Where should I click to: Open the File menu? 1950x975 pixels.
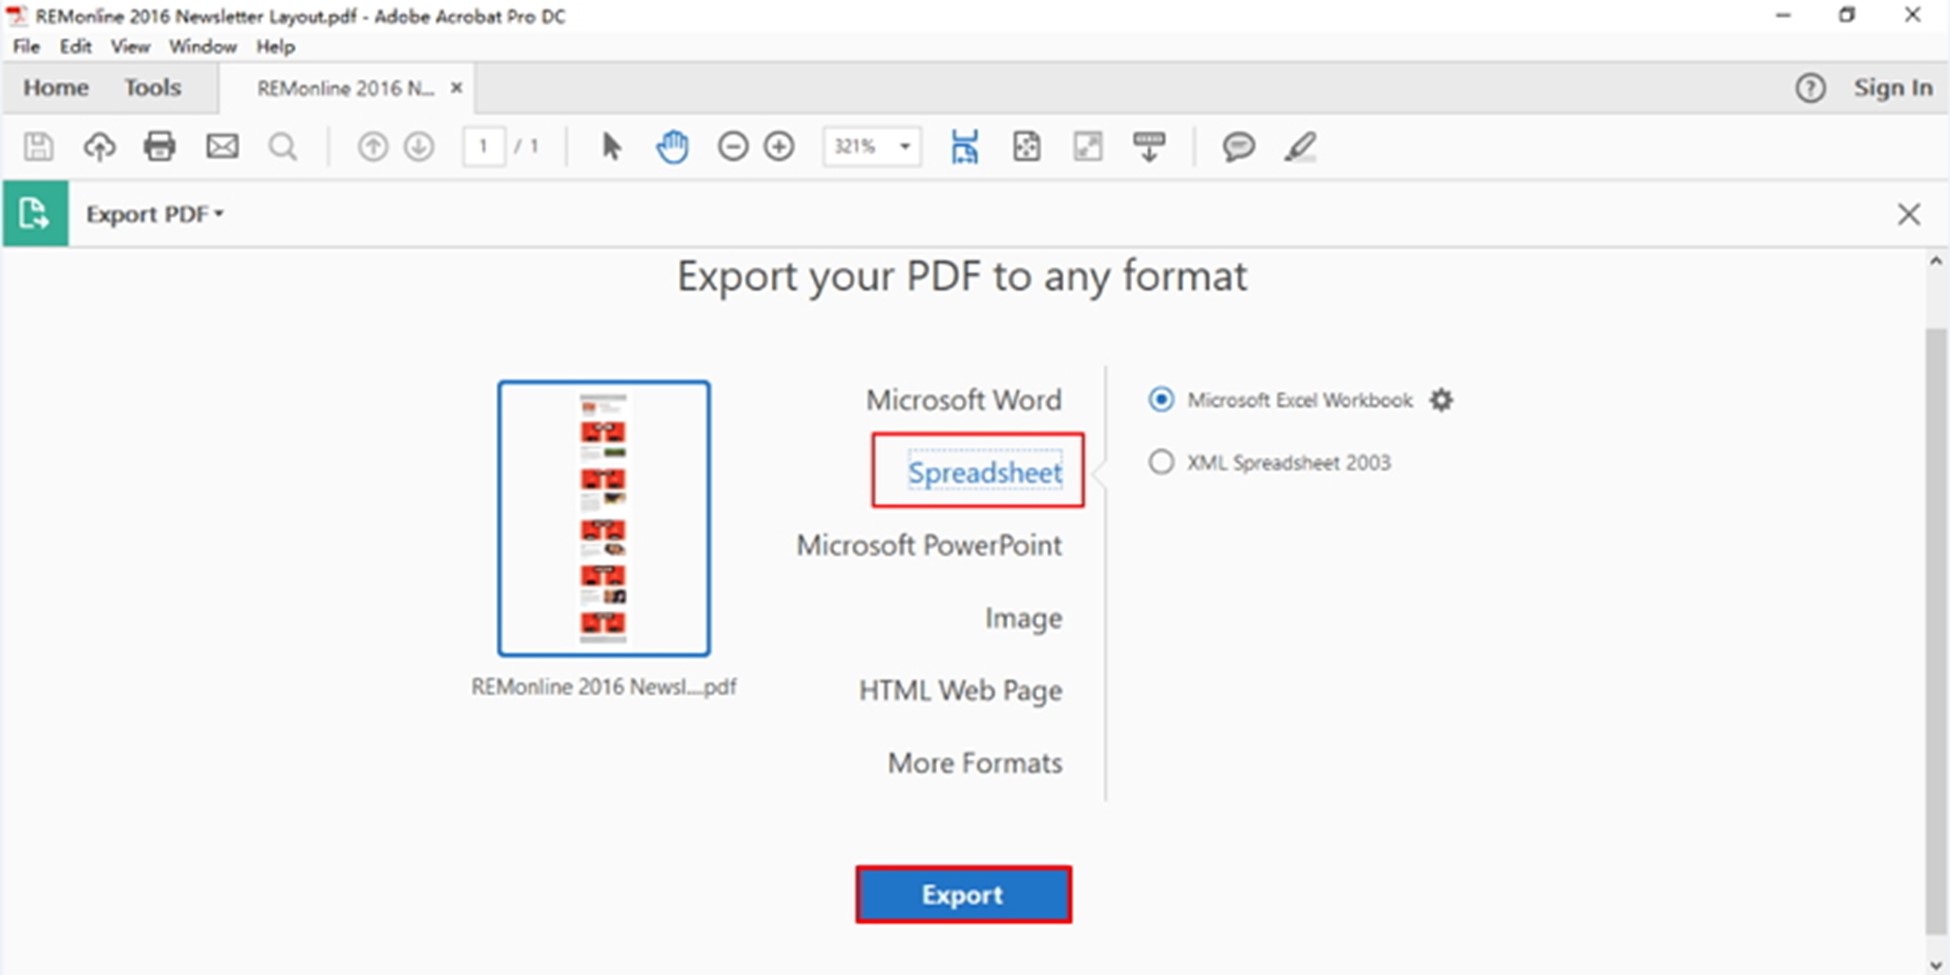(26, 47)
